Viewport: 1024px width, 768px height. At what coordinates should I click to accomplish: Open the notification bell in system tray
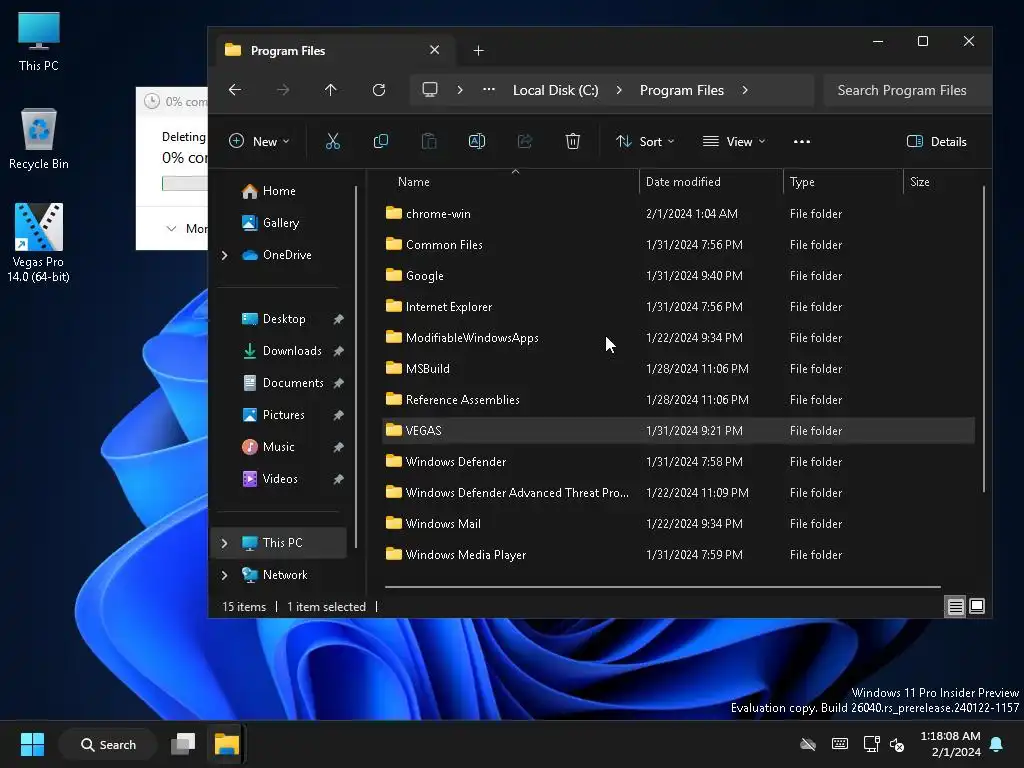997,744
